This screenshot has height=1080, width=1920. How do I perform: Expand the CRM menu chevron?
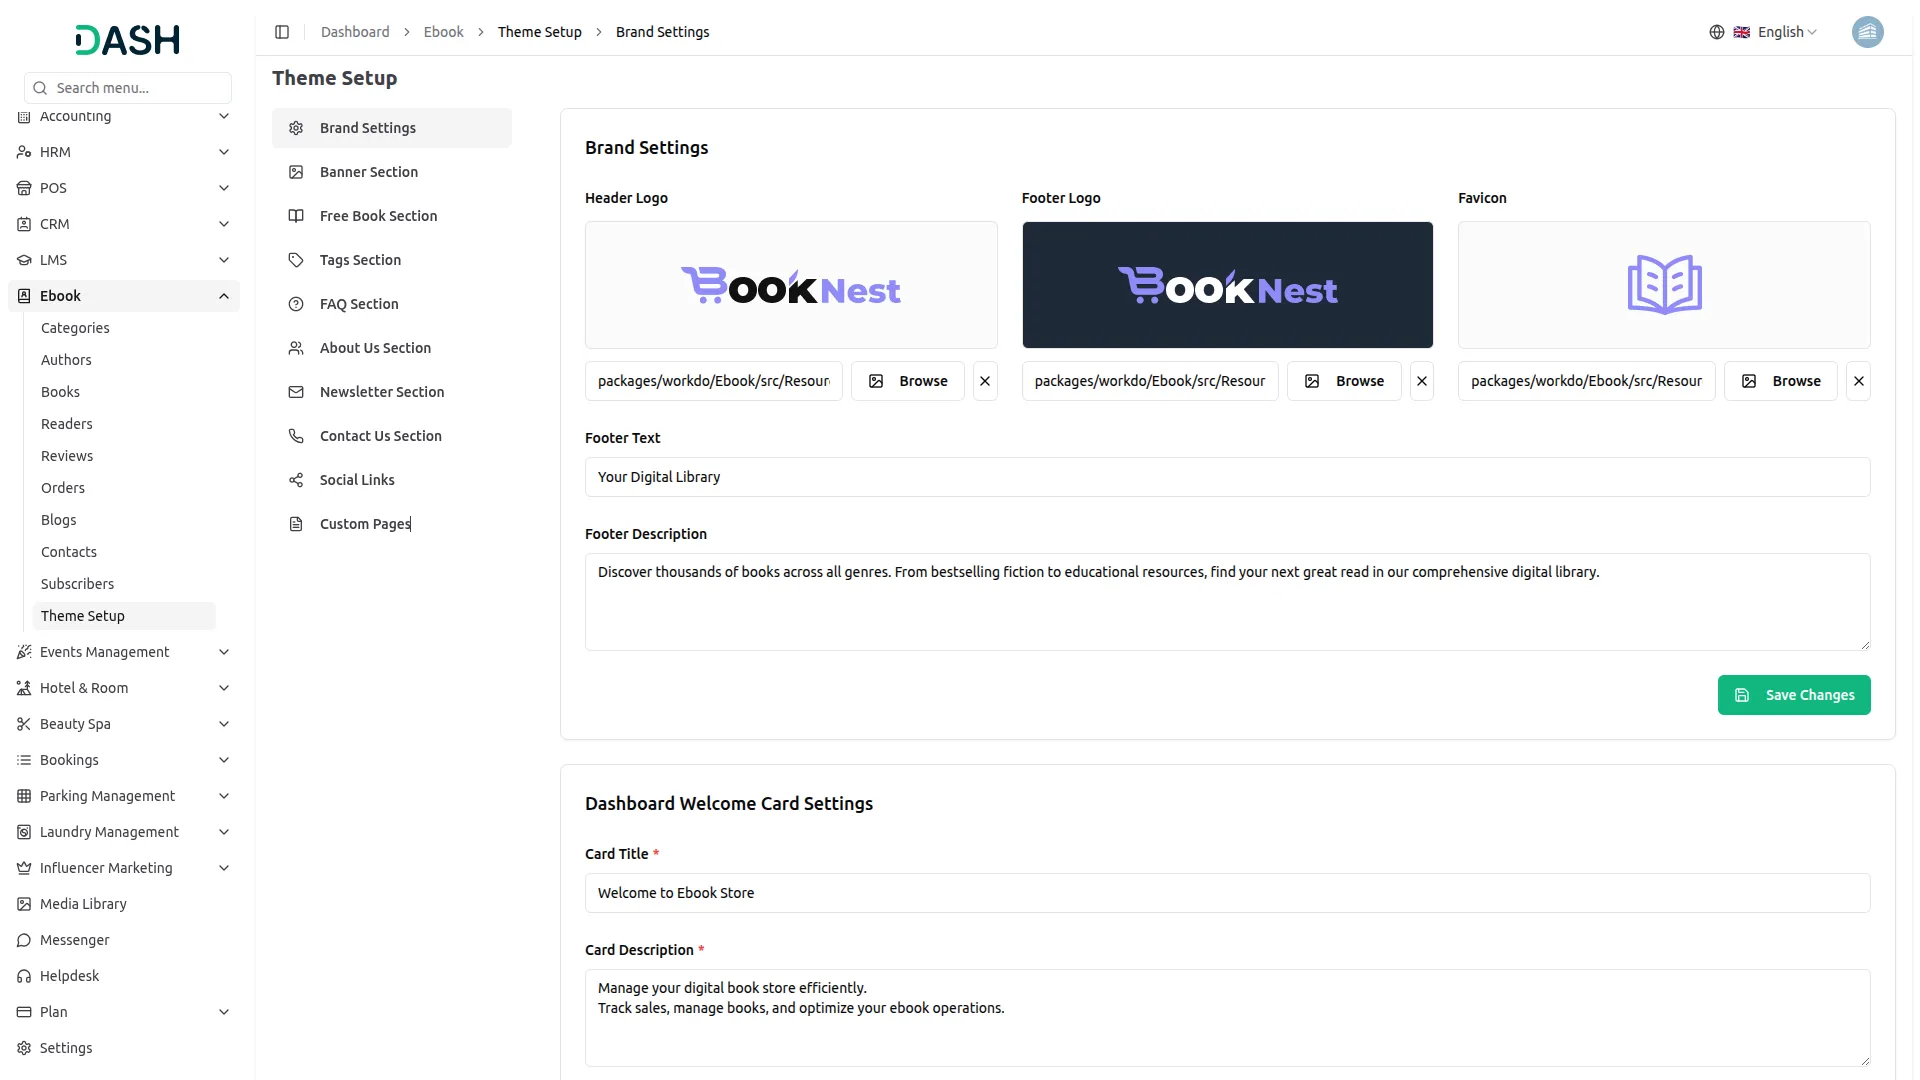[x=224, y=224]
